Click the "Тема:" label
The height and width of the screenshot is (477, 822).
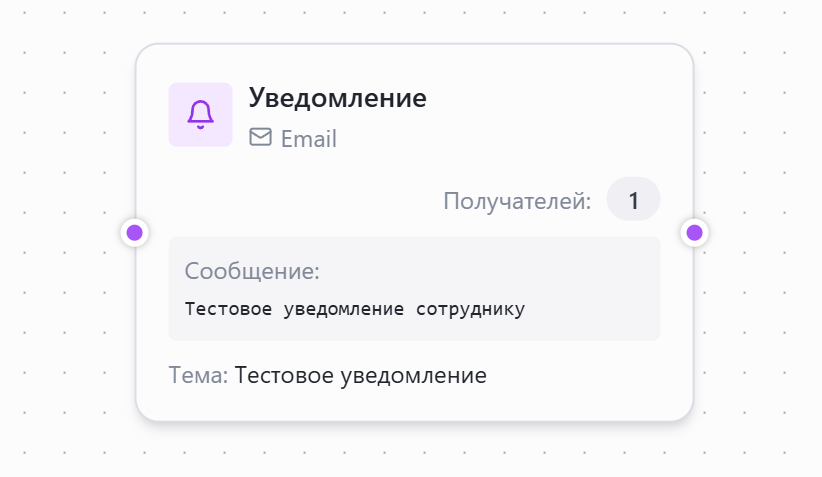[x=198, y=375]
